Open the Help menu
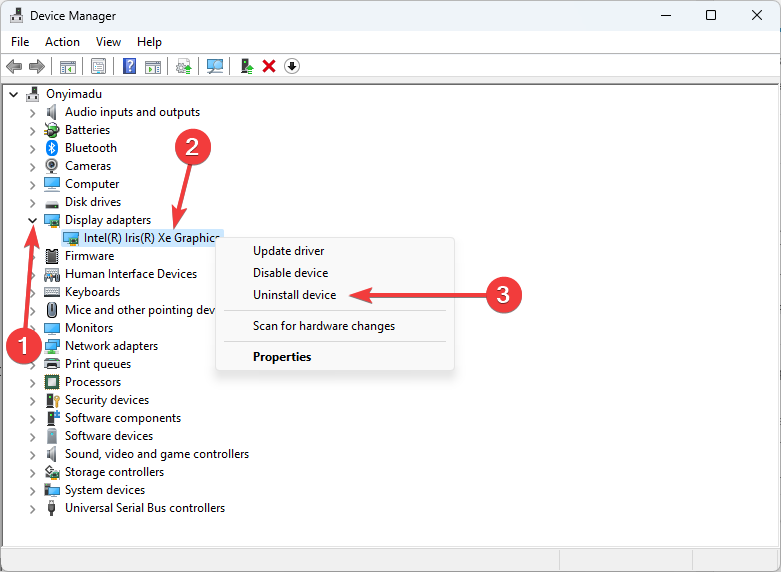 149,42
